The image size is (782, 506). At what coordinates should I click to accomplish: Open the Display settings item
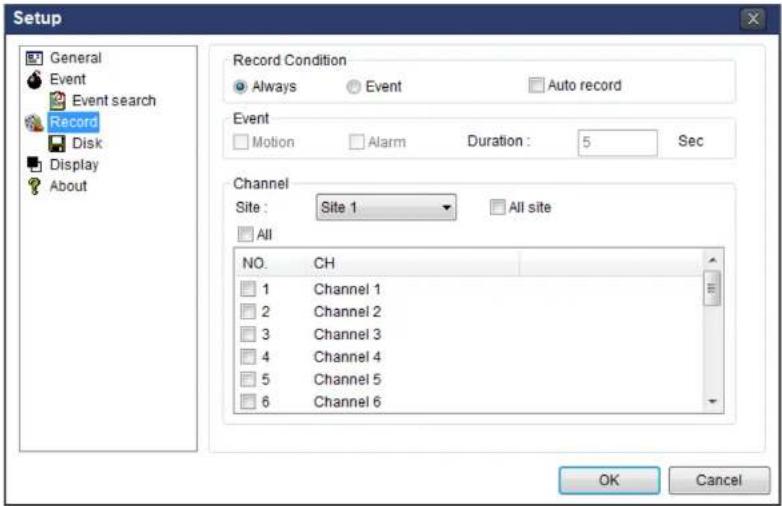point(74,165)
